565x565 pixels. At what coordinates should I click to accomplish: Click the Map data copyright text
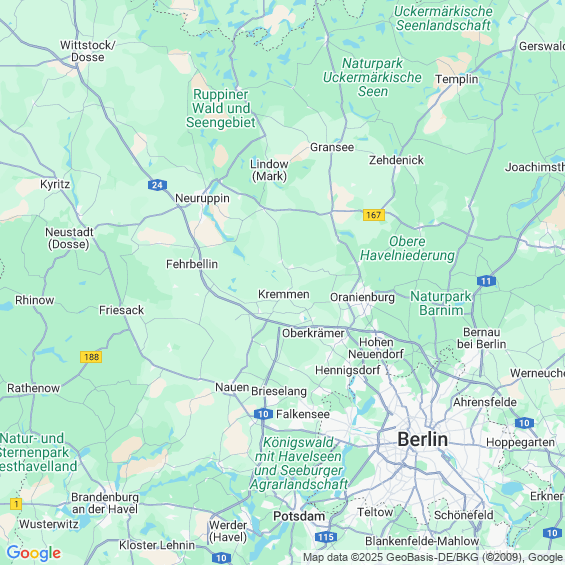433,557
